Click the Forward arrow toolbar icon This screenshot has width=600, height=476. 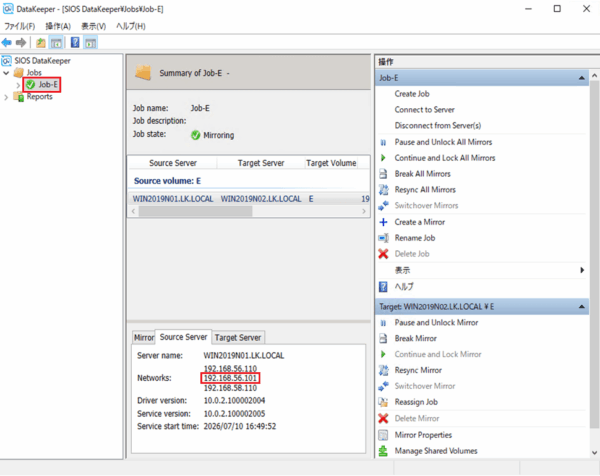point(21,42)
